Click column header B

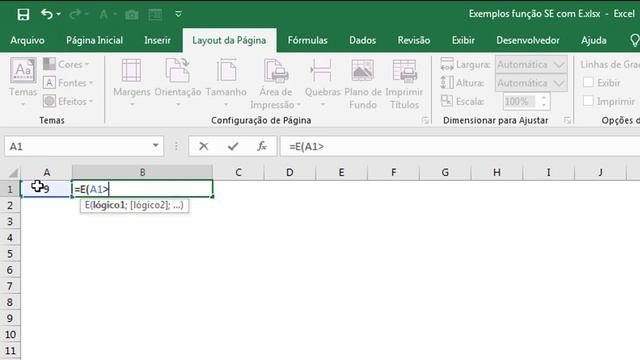142,172
